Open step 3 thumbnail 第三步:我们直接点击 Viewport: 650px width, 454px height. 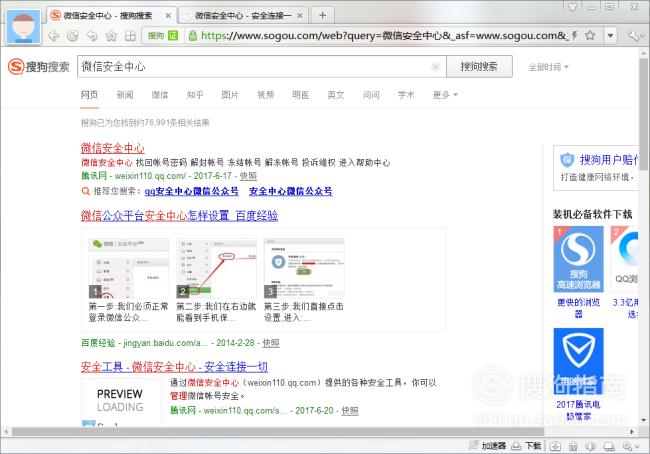coord(304,268)
